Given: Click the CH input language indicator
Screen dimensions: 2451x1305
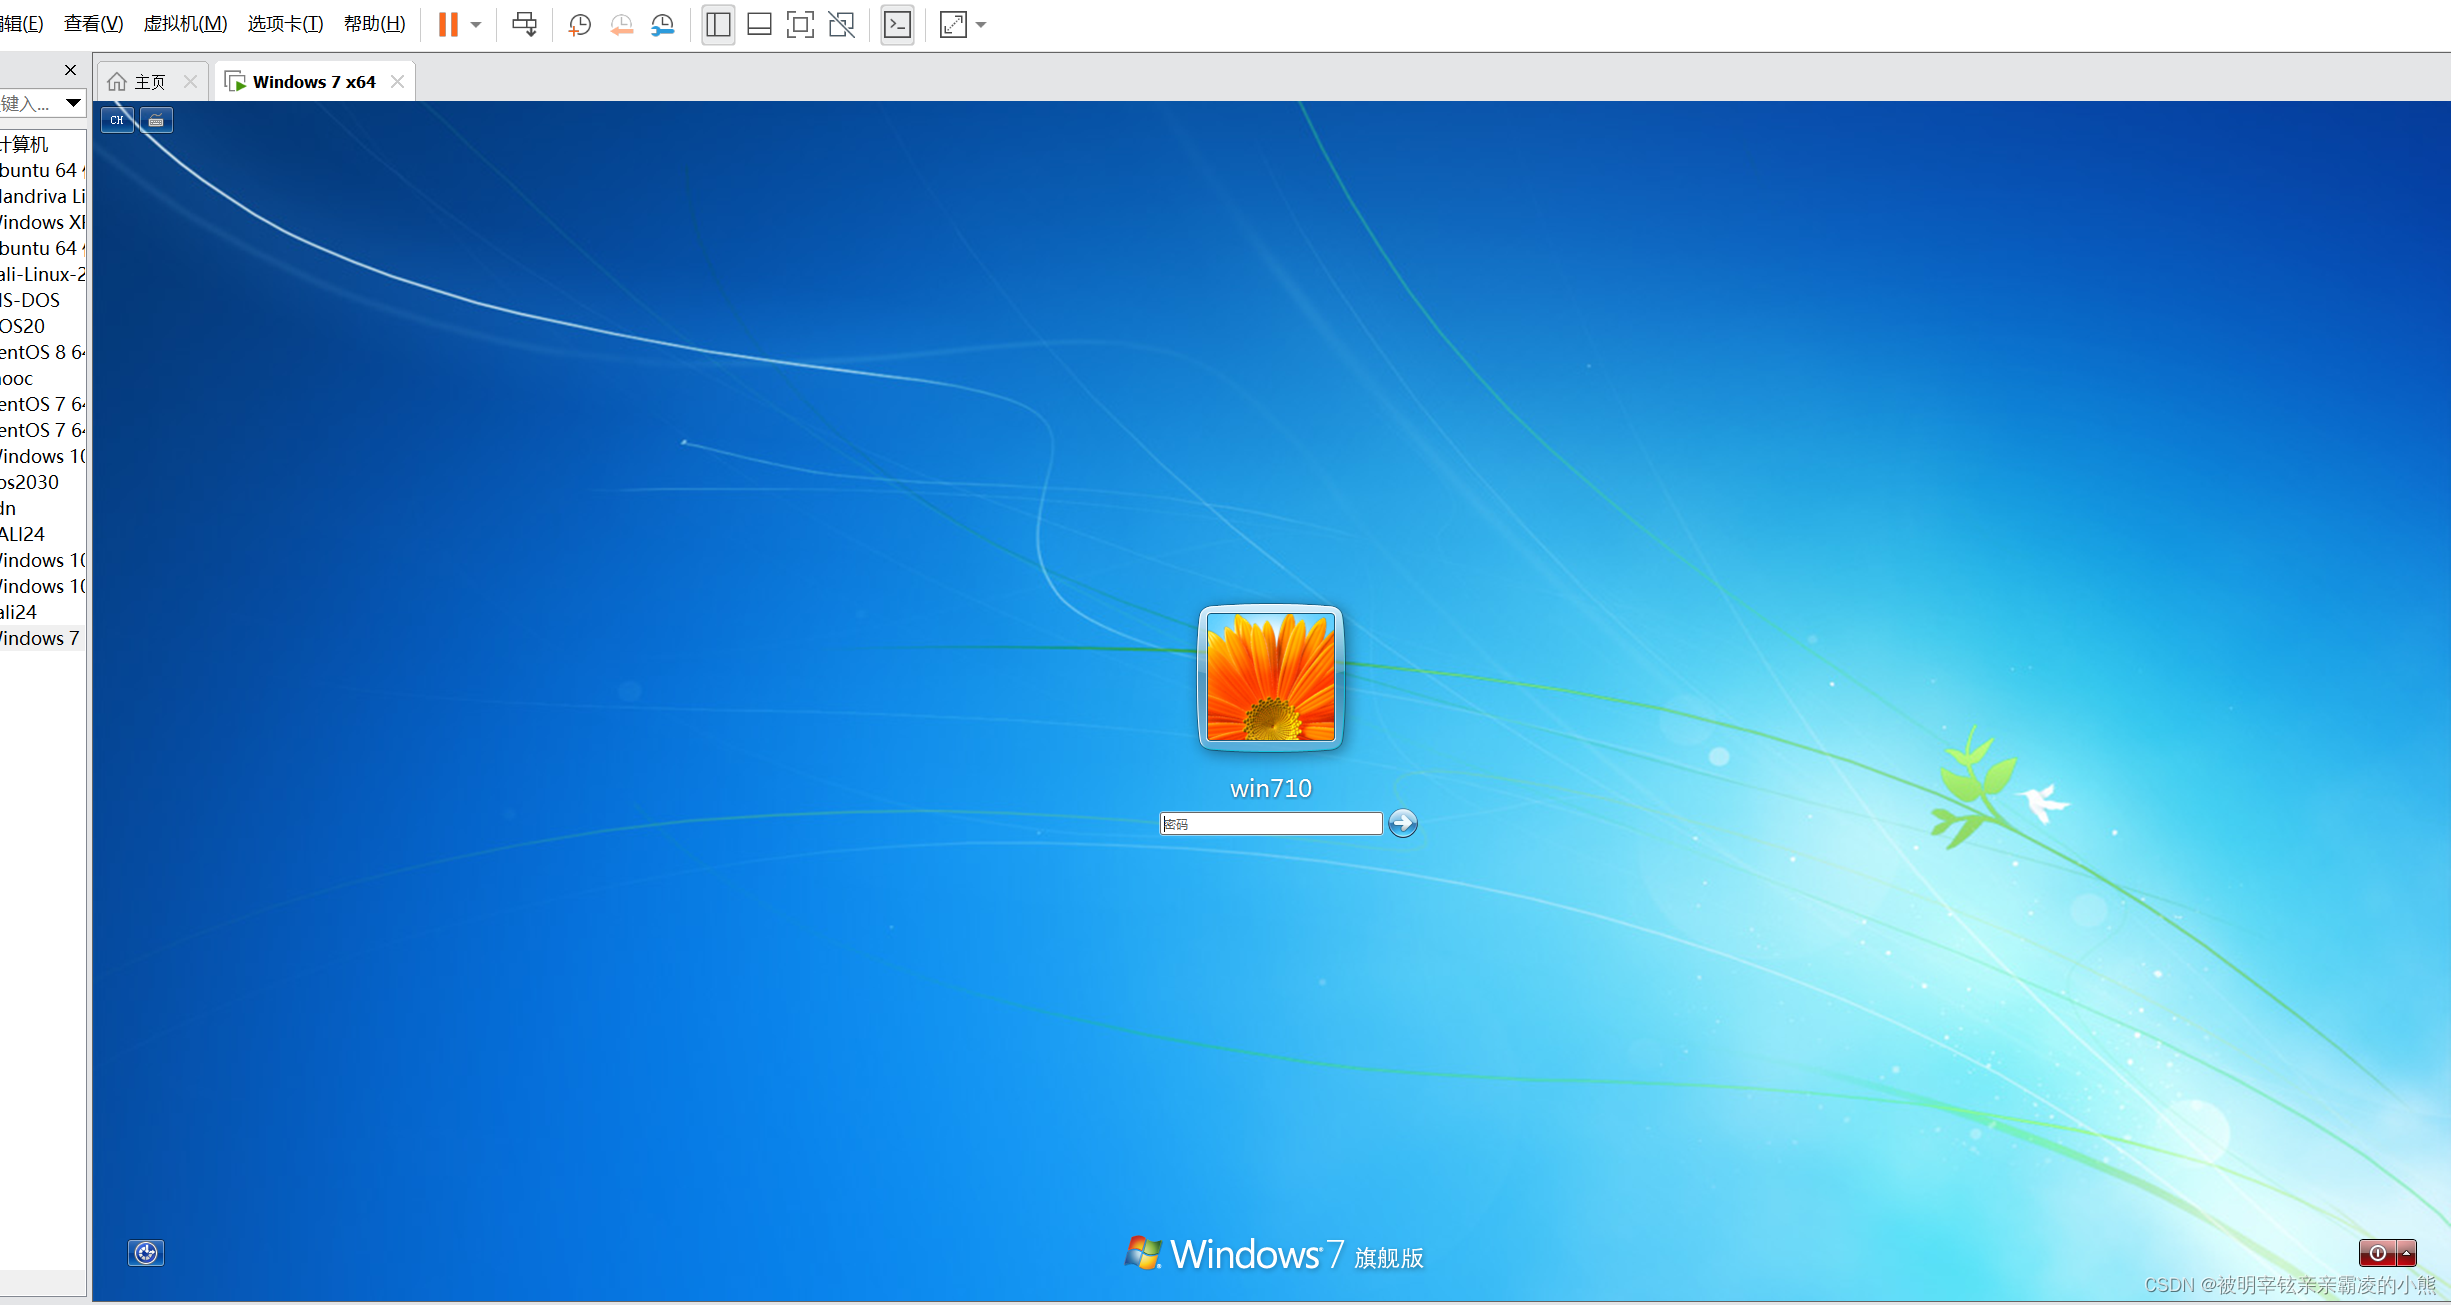Looking at the screenshot, I should coord(117,120).
